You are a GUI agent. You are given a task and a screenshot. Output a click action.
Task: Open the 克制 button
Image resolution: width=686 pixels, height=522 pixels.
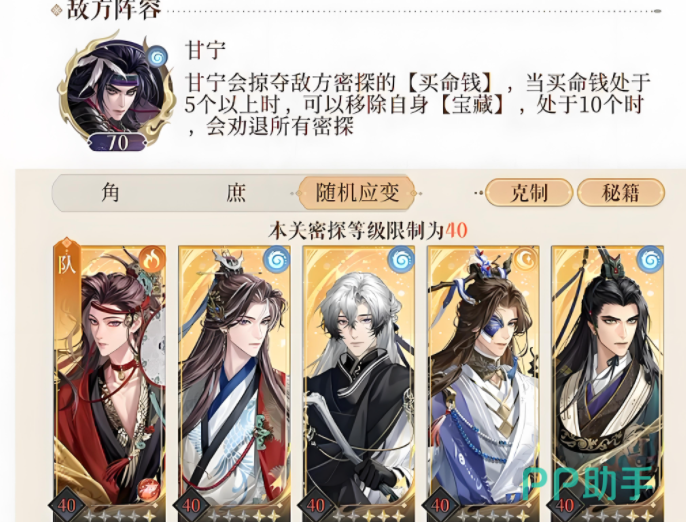[529, 193]
